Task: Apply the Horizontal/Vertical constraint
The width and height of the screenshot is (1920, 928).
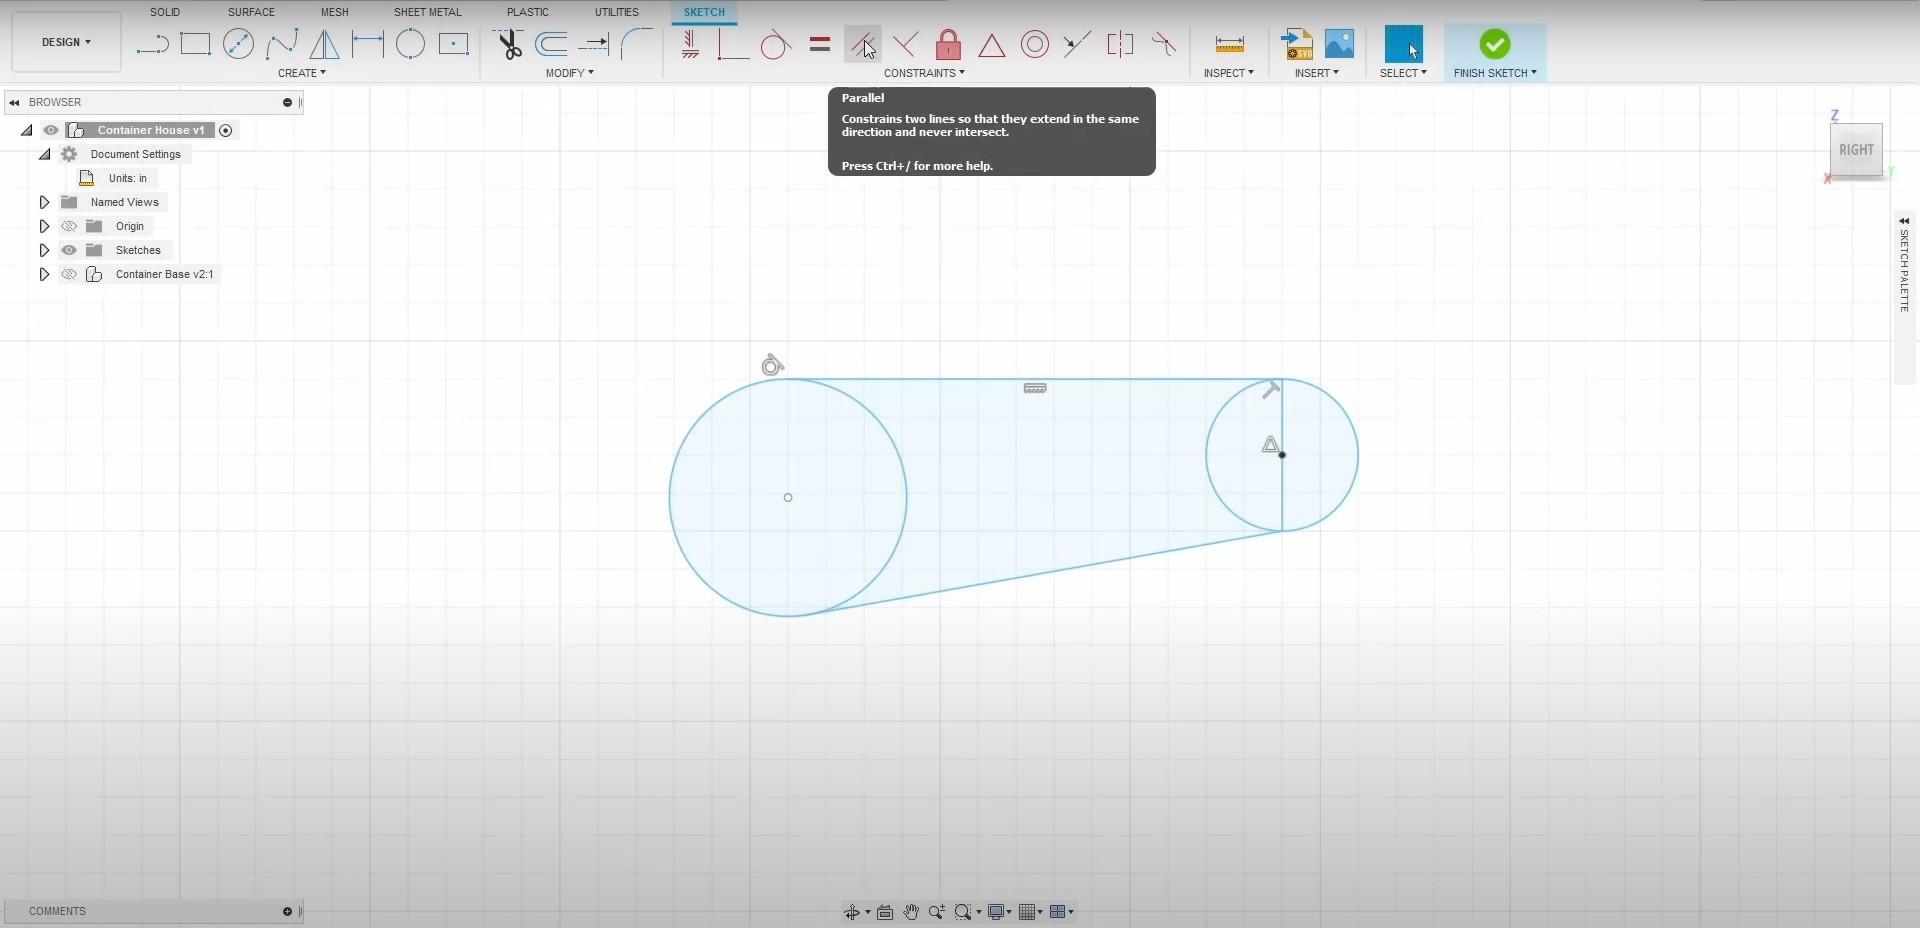Action: [x=690, y=44]
